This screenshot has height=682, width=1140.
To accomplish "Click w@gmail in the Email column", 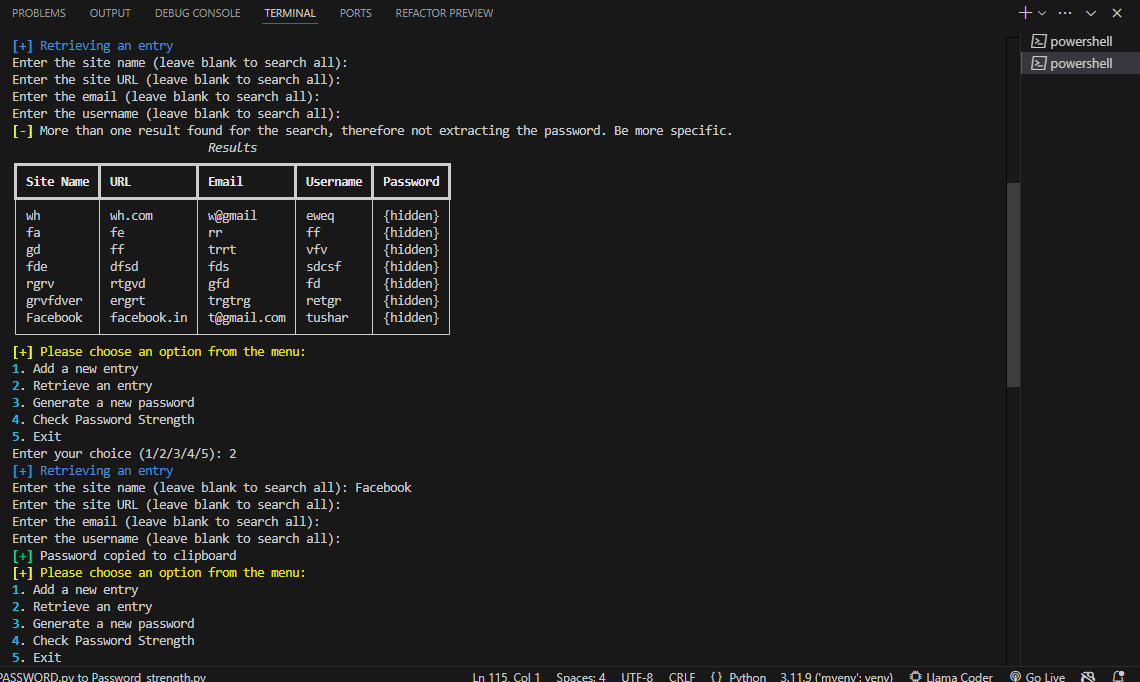I will (232, 216).
